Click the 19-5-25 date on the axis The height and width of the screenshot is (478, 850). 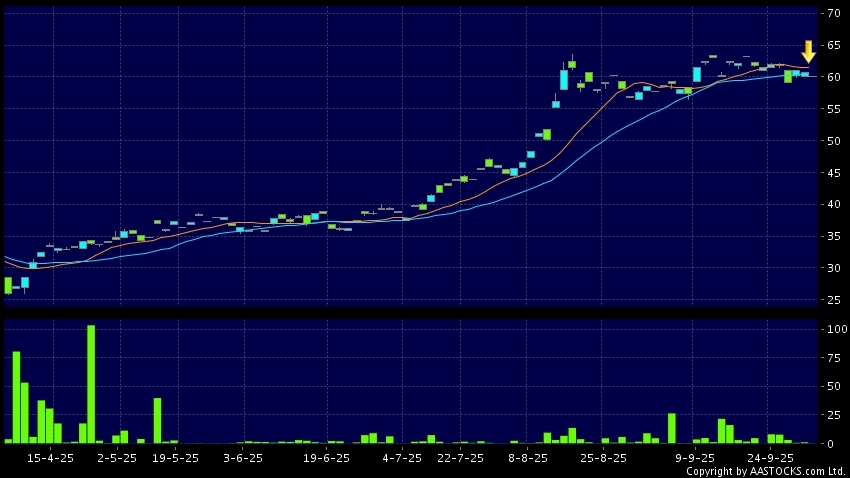(x=175, y=458)
